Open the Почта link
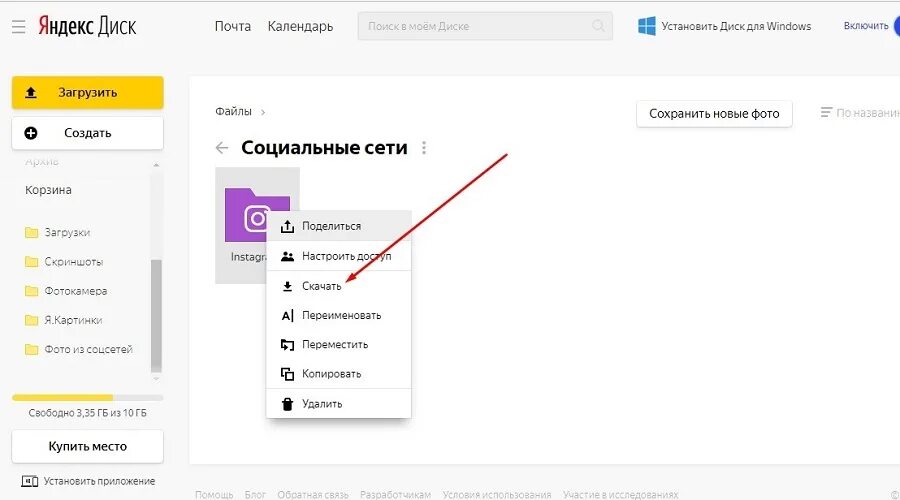This screenshot has width=900, height=500. [x=232, y=26]
